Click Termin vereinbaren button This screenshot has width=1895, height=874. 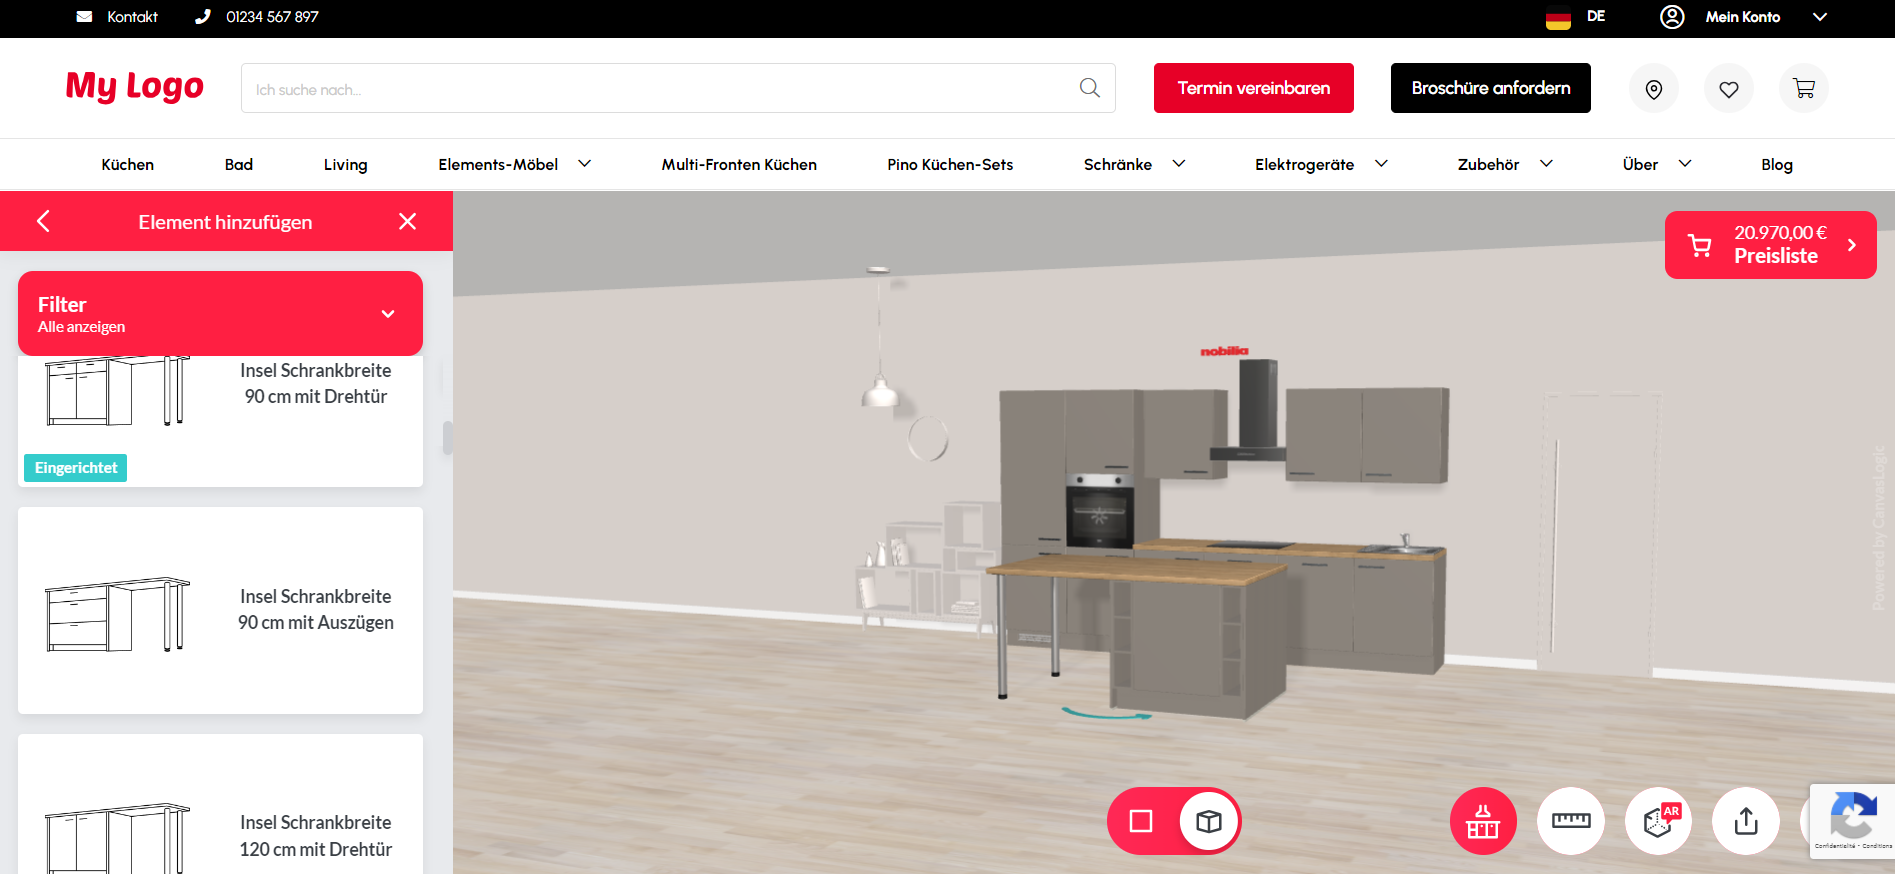click(1253, 88)
